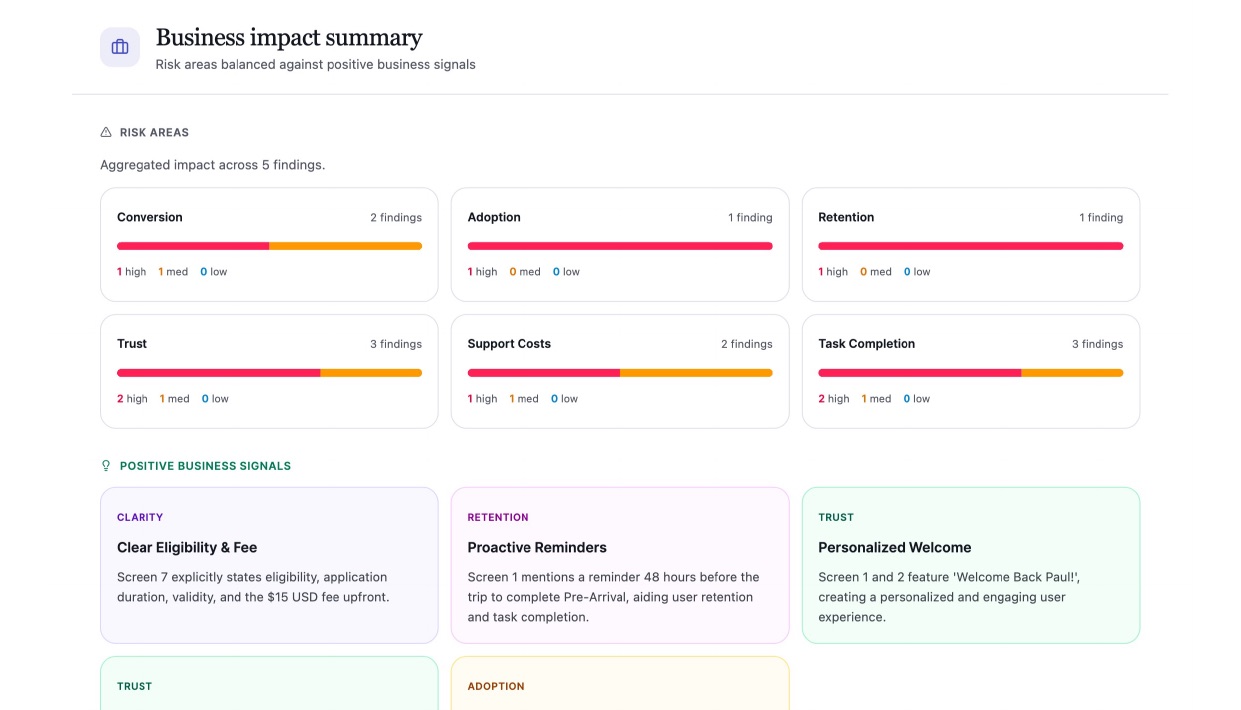Image resolution: width=1241 pixels, height=710 pixels.
Task: Click the Adoption severity bar
Action: (620, 246)
